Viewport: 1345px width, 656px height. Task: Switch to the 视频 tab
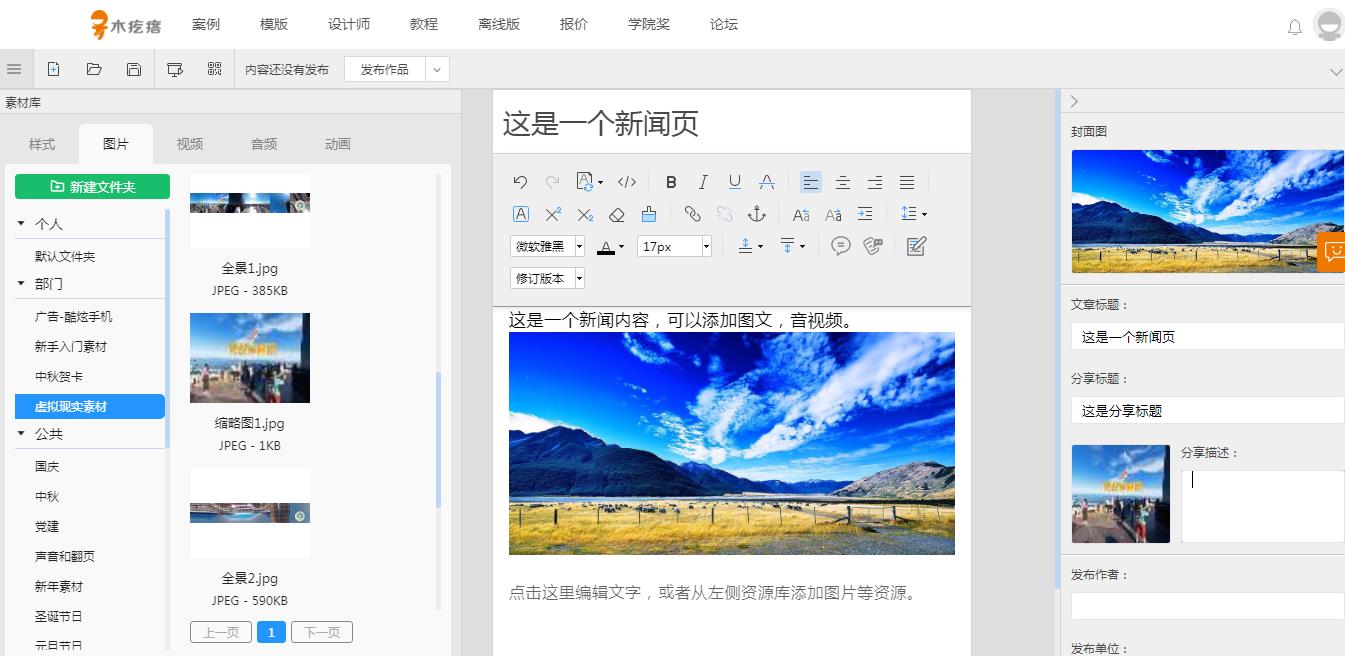(190, 144)
